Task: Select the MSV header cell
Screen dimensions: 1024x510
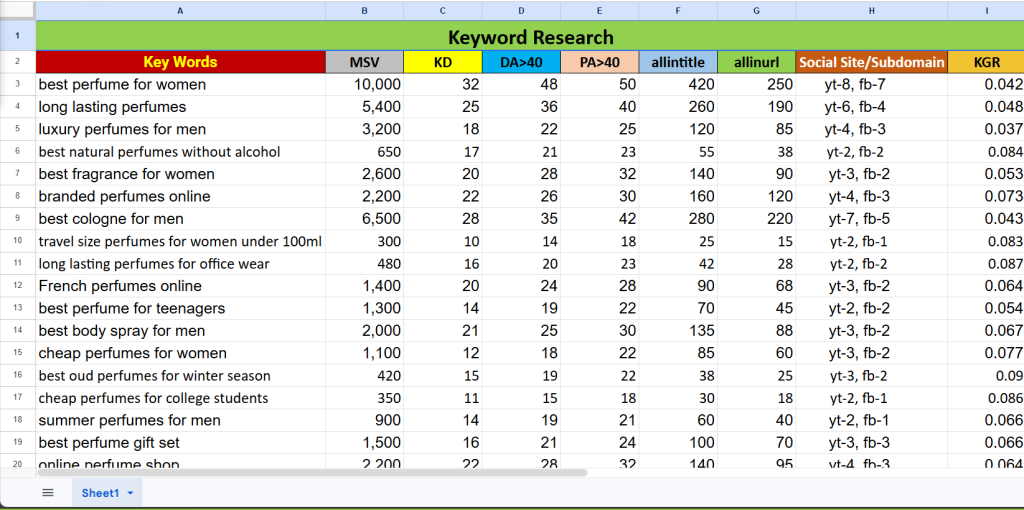Action: click(364, 62)
